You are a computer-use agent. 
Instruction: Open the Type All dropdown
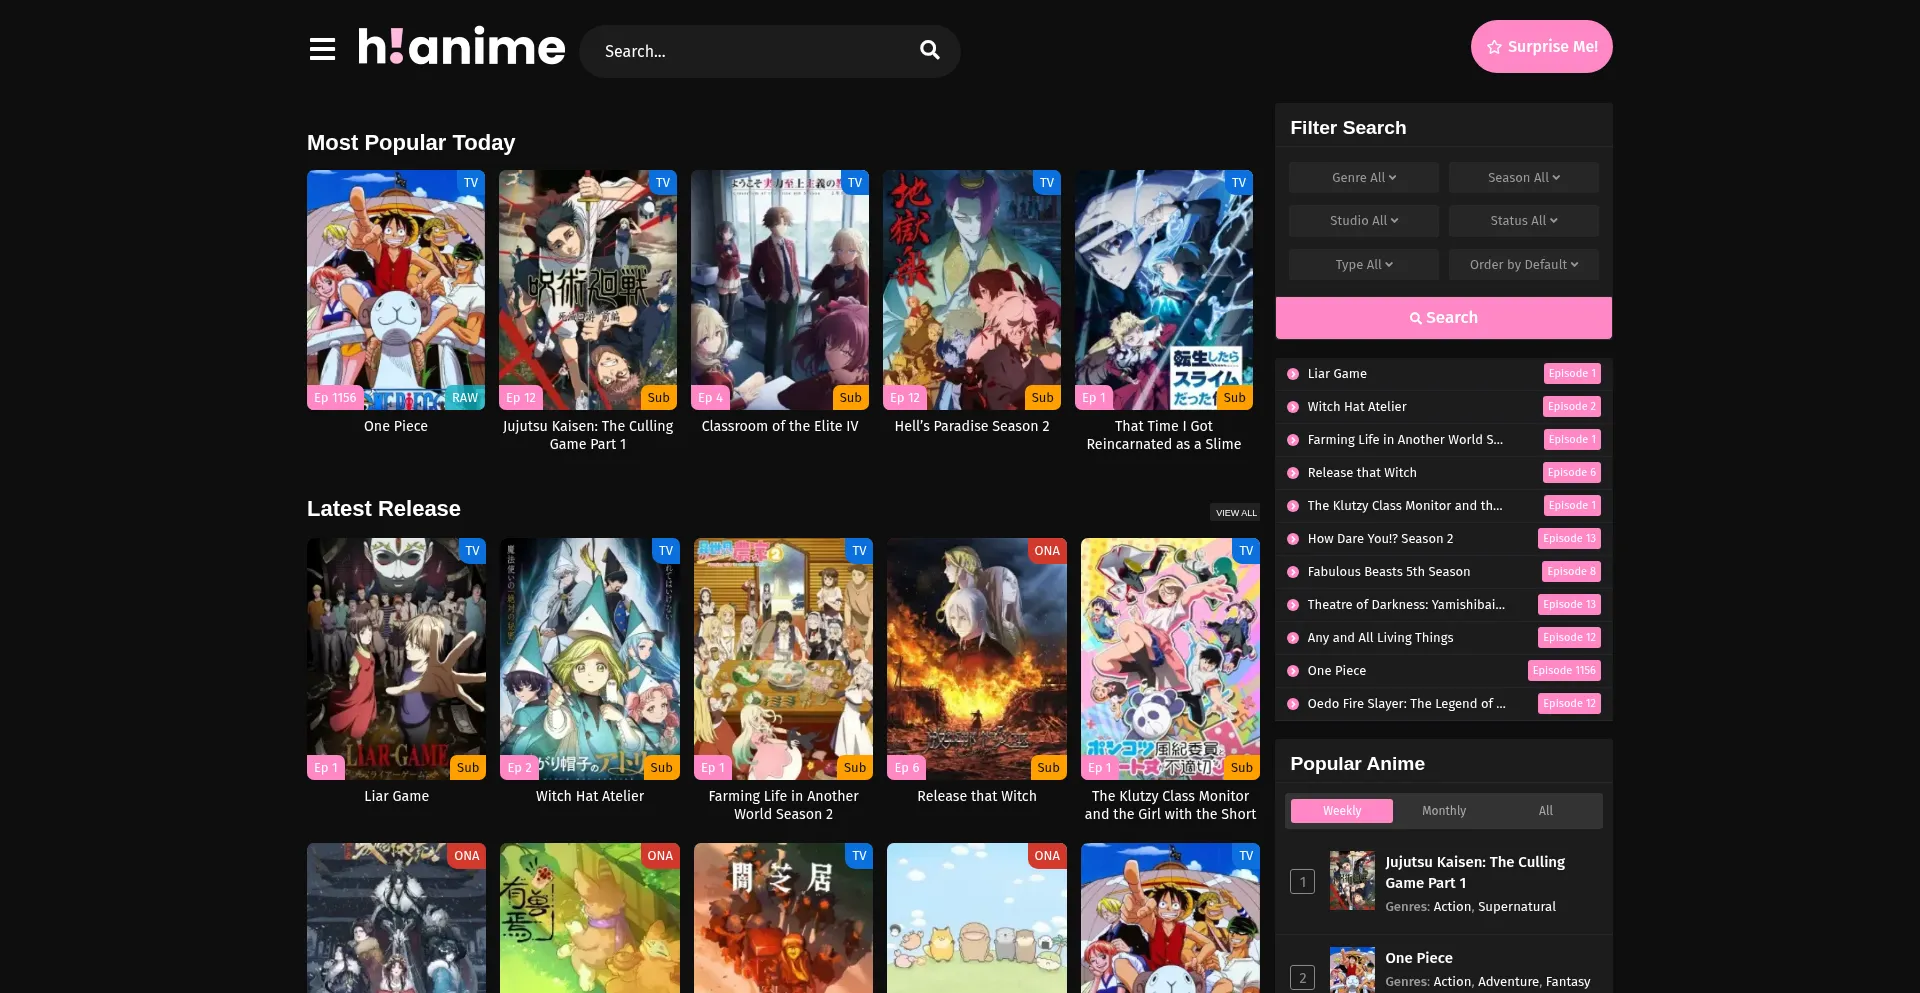click(x=1364, y=265)
